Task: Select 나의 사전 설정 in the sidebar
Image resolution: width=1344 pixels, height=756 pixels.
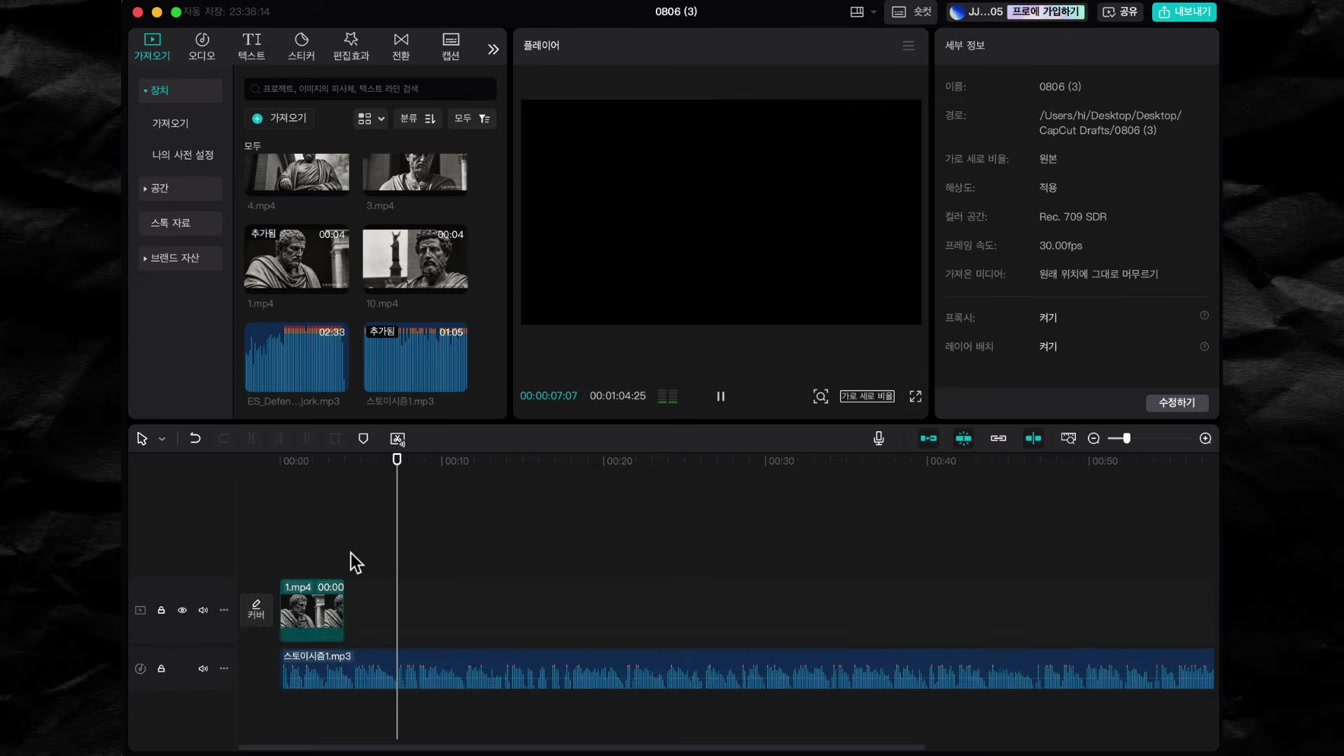Action: click(x=183, y=155)
